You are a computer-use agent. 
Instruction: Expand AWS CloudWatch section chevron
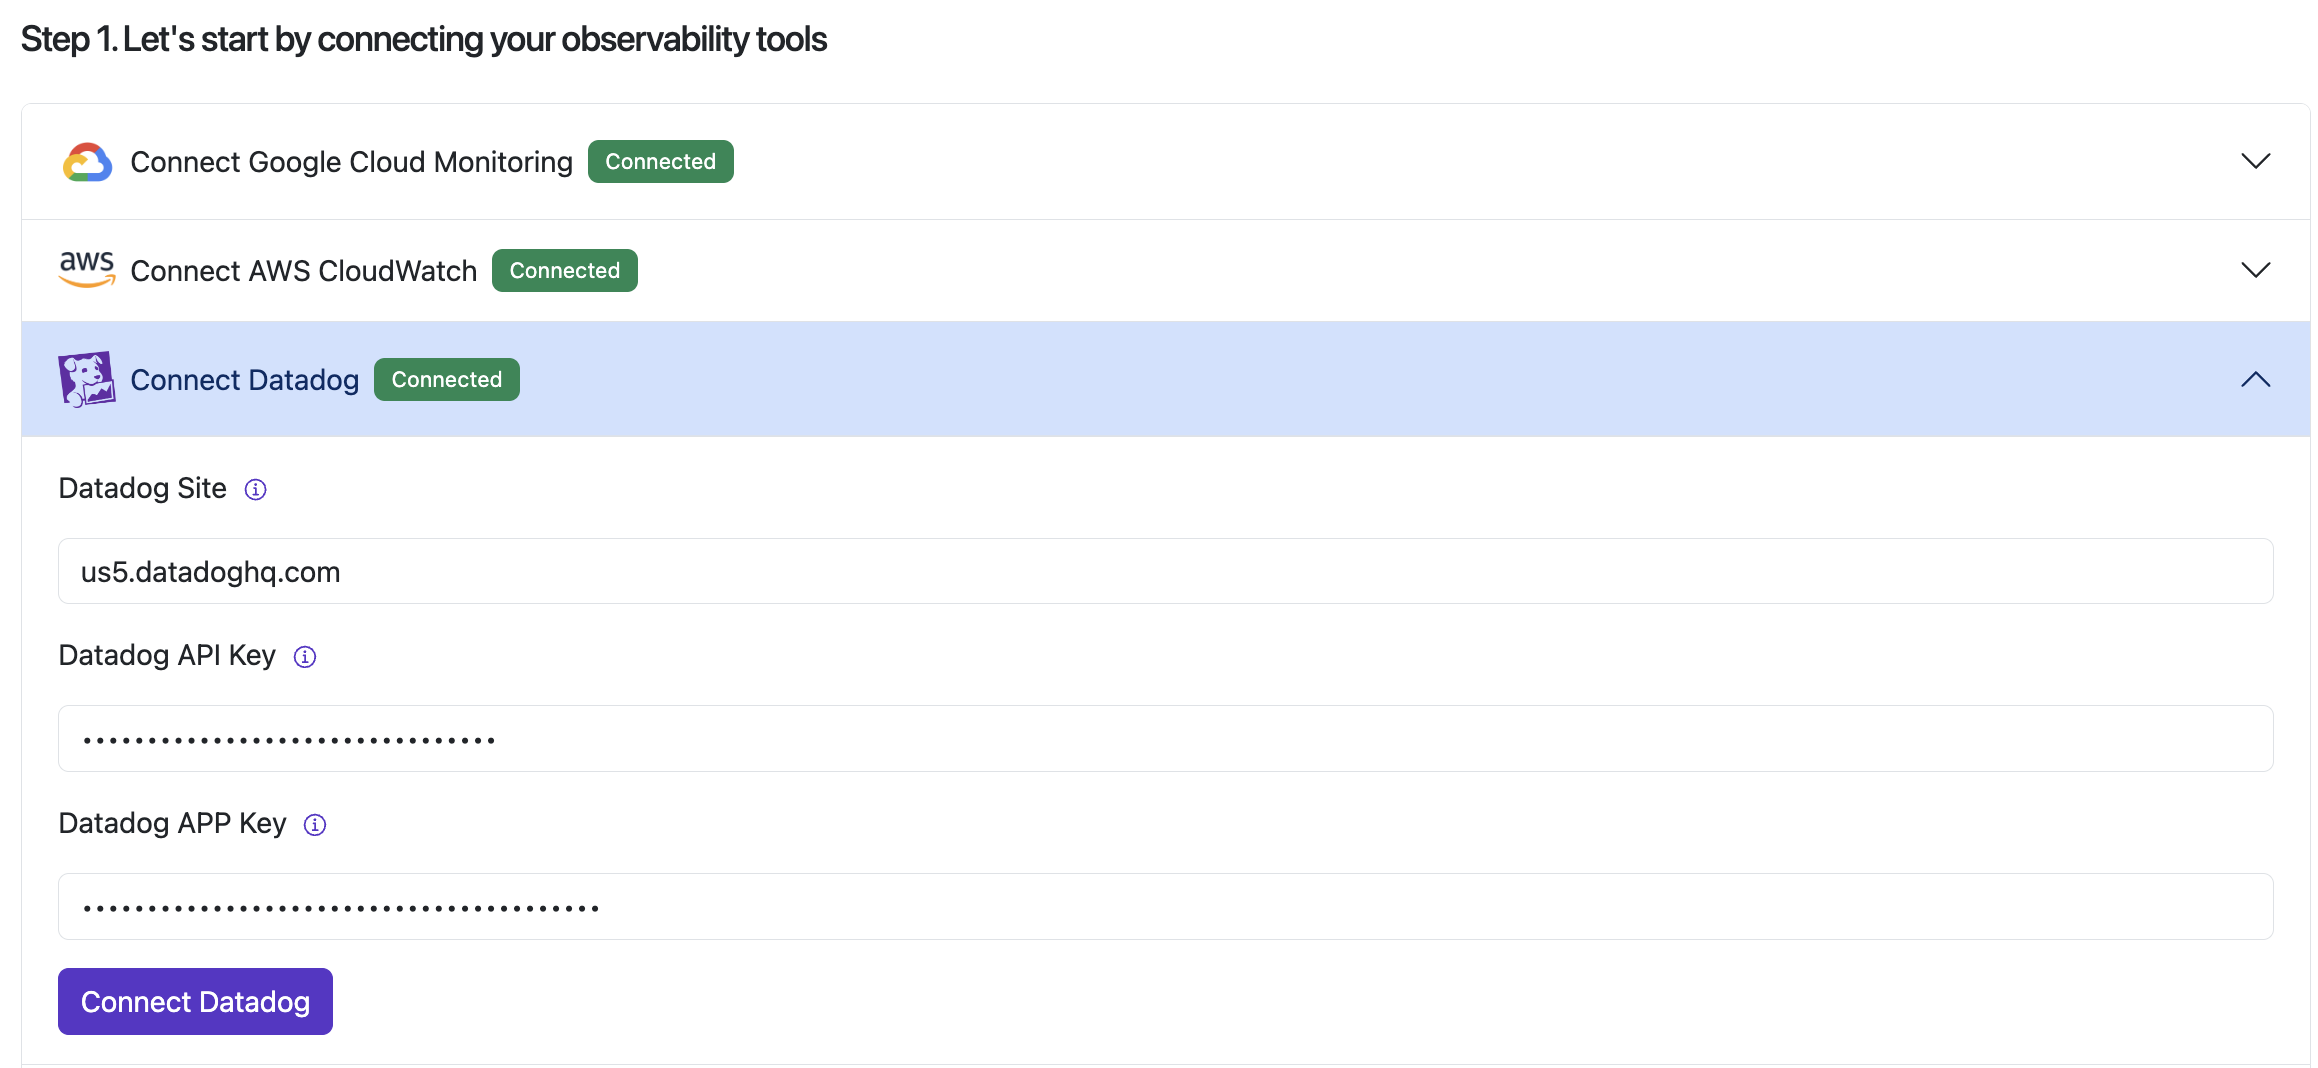pyautogui.click(x=2255, y=270)
